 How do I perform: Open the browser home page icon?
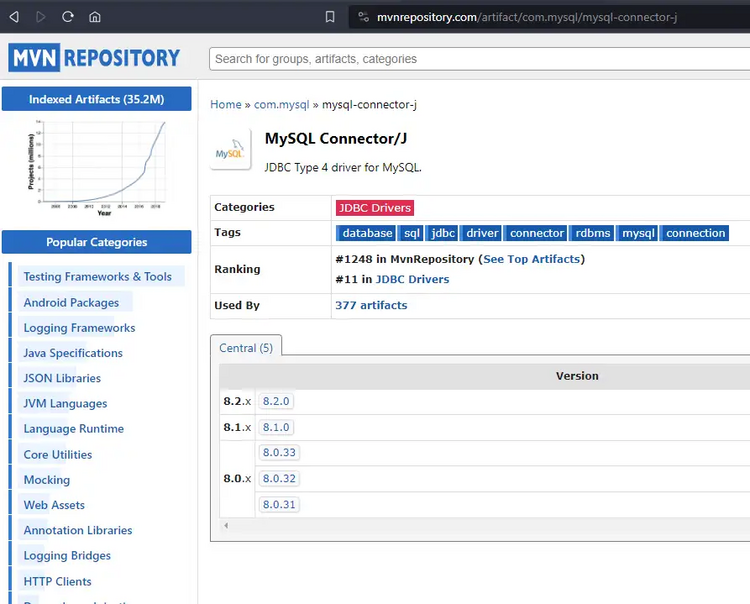click(95, 17)
